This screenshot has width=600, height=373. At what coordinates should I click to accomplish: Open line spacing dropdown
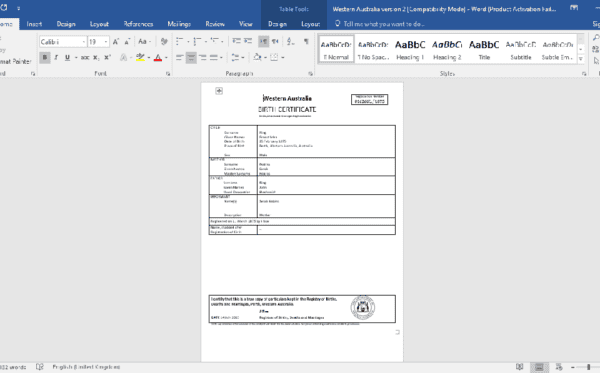(237, 57)
